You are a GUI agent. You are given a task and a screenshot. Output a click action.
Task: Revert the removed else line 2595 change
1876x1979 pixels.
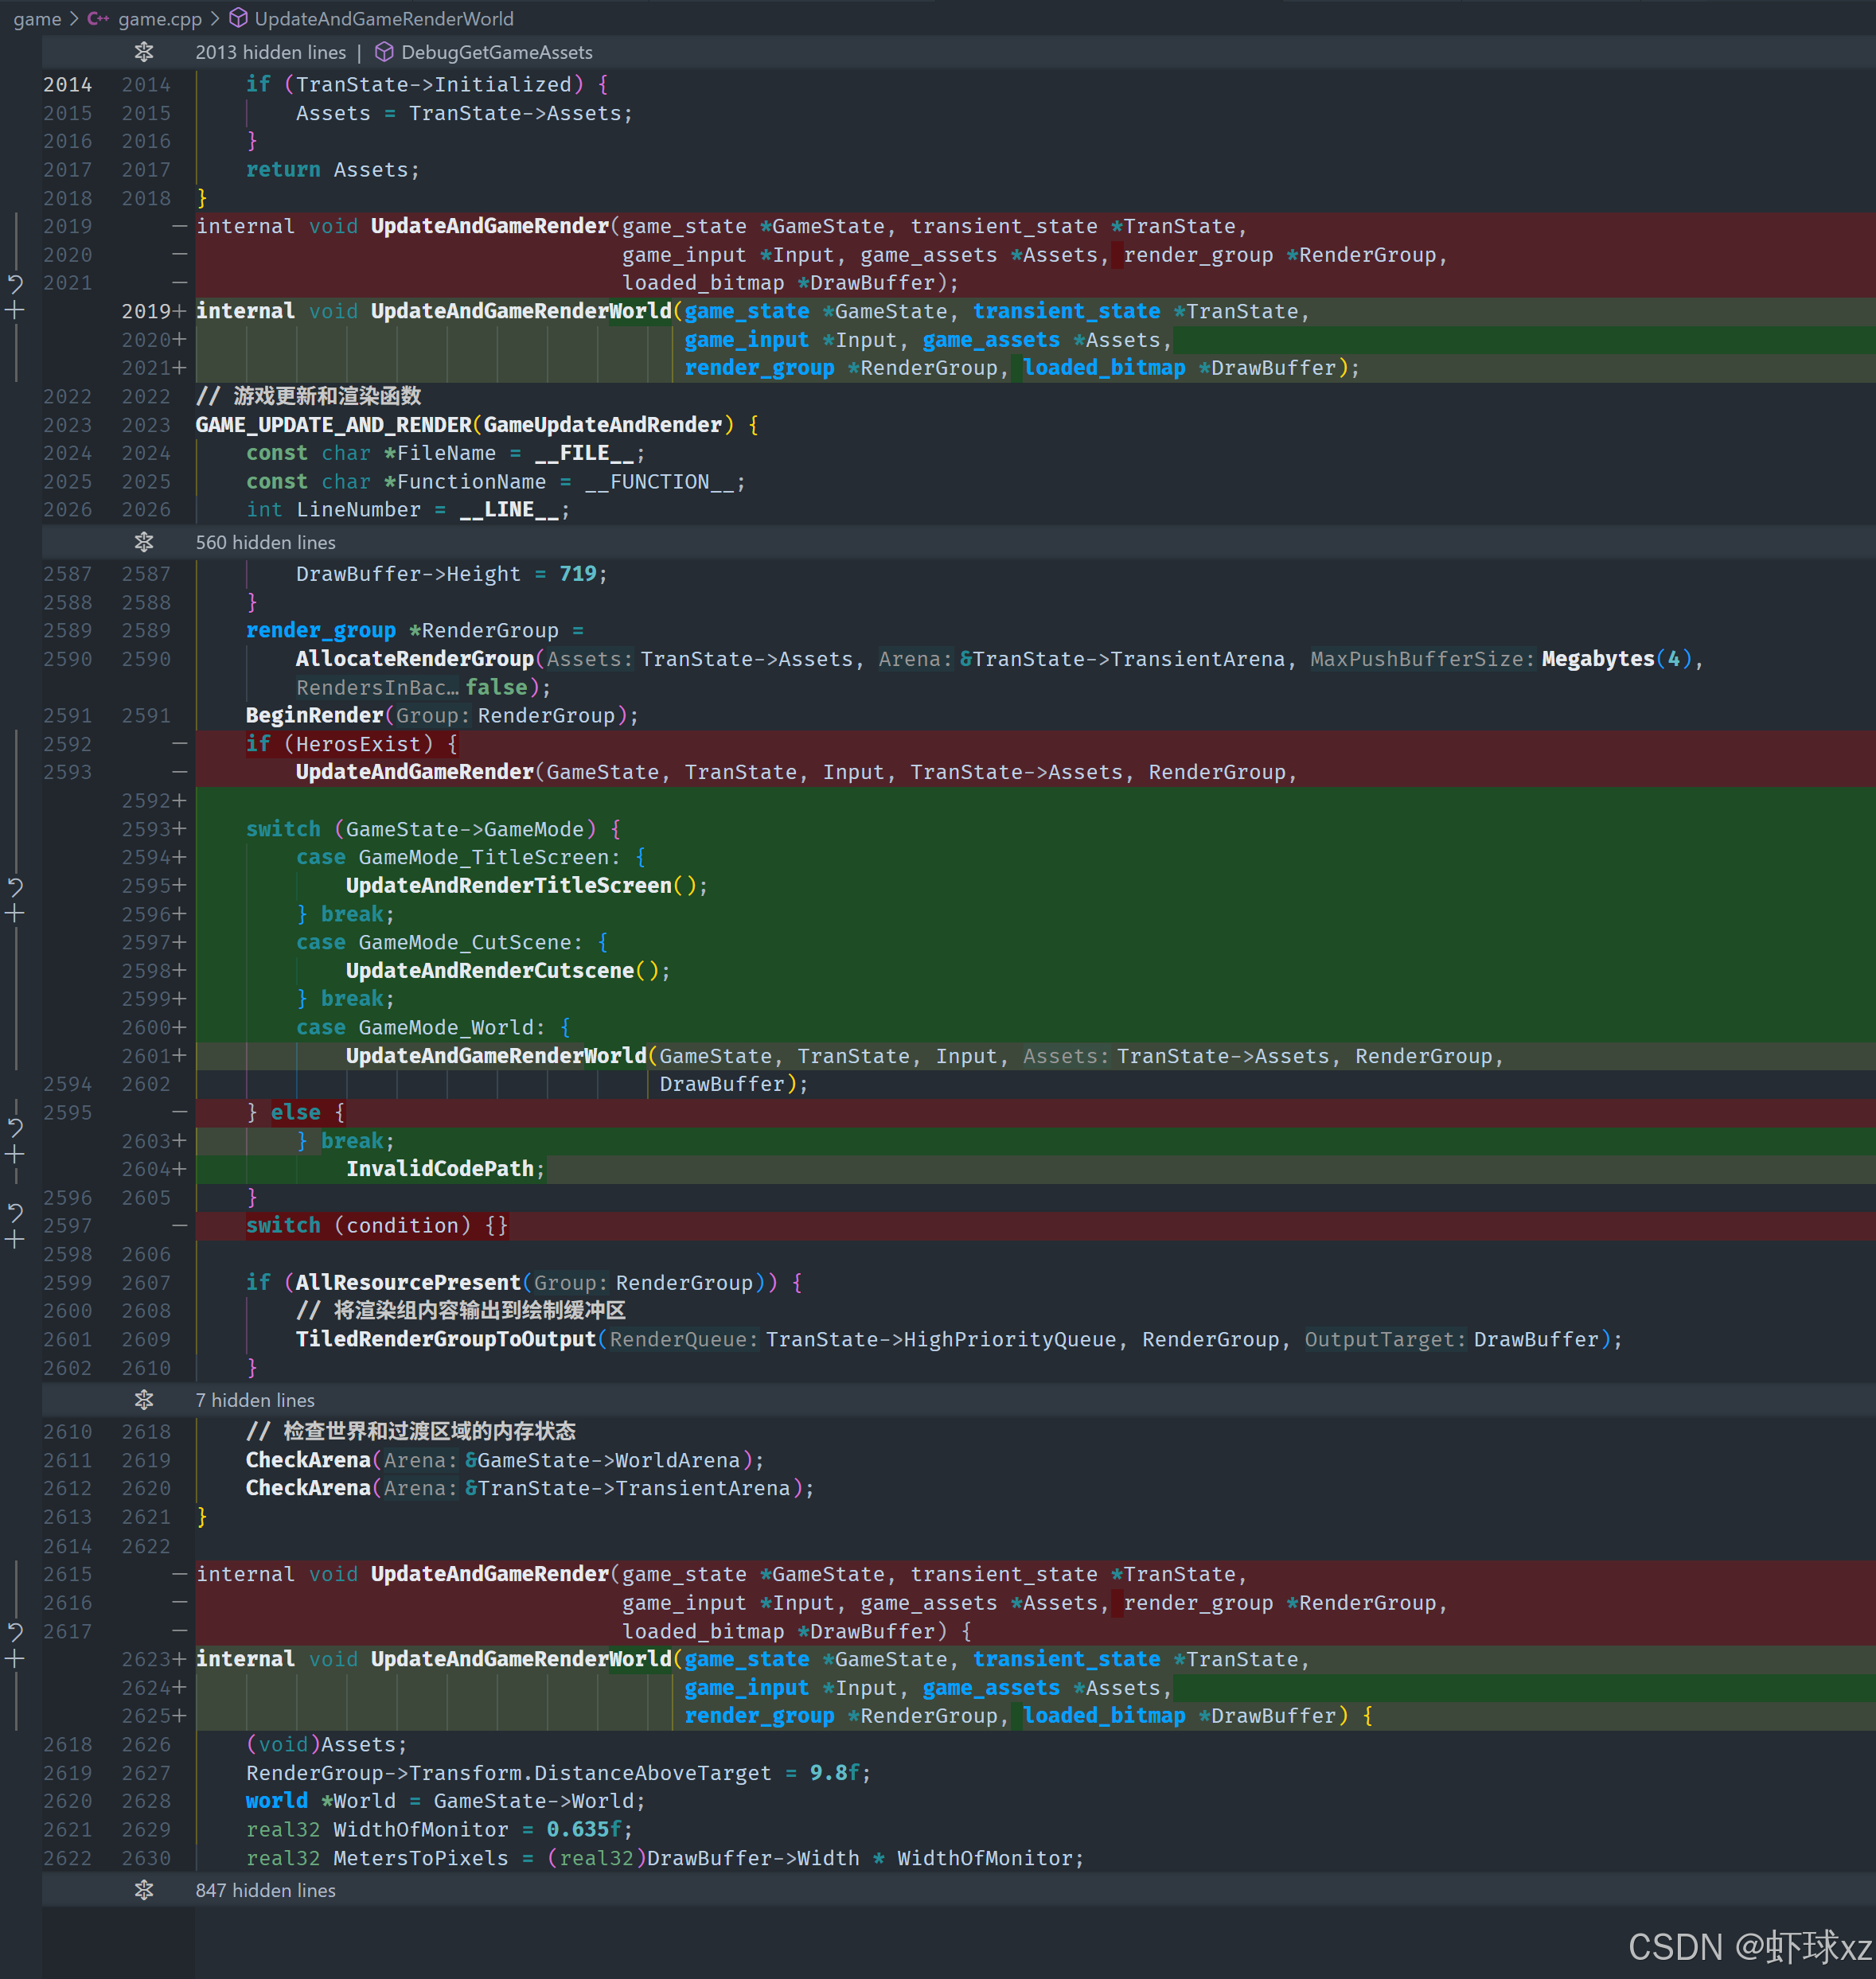(x=15, y=1127)
